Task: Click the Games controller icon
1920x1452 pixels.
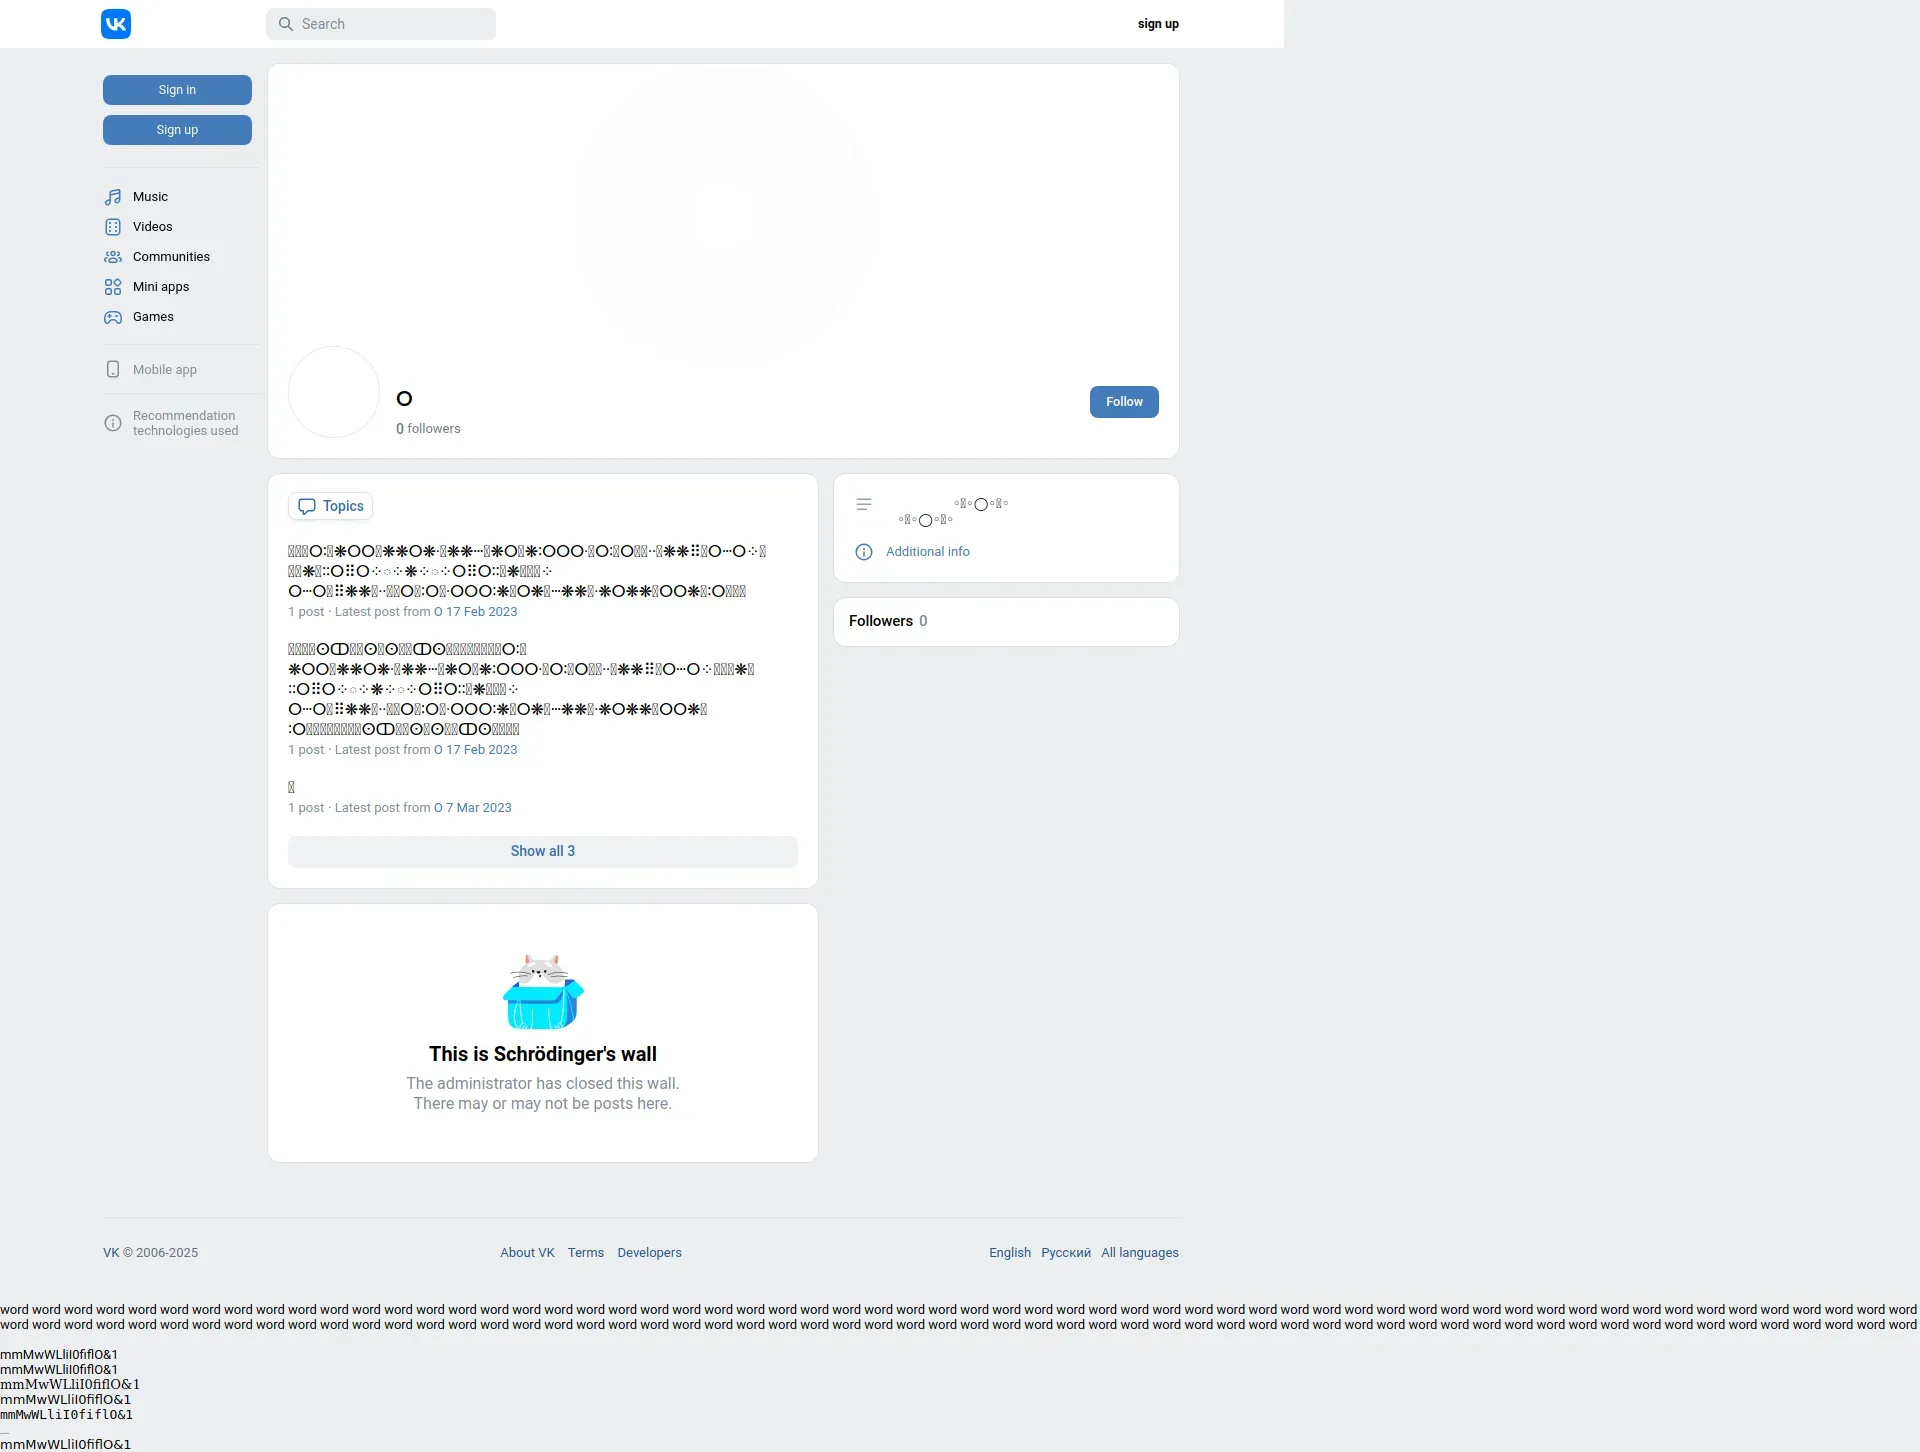Action: click(113, 317)
